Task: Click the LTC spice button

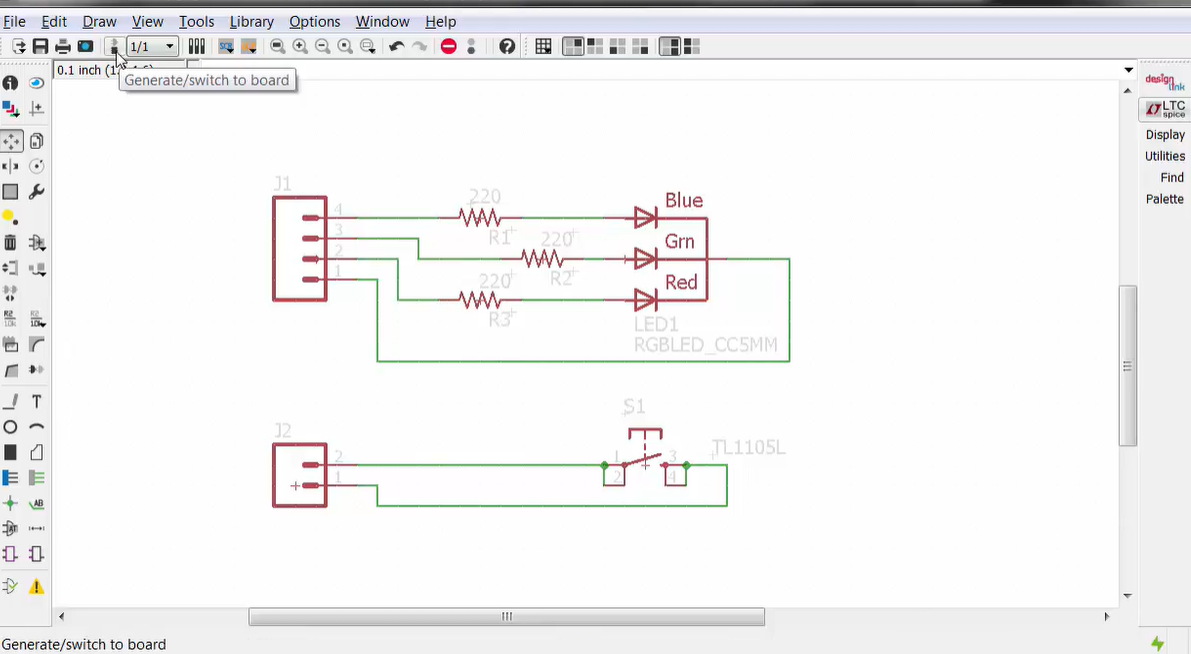Action: point(1165,109)
